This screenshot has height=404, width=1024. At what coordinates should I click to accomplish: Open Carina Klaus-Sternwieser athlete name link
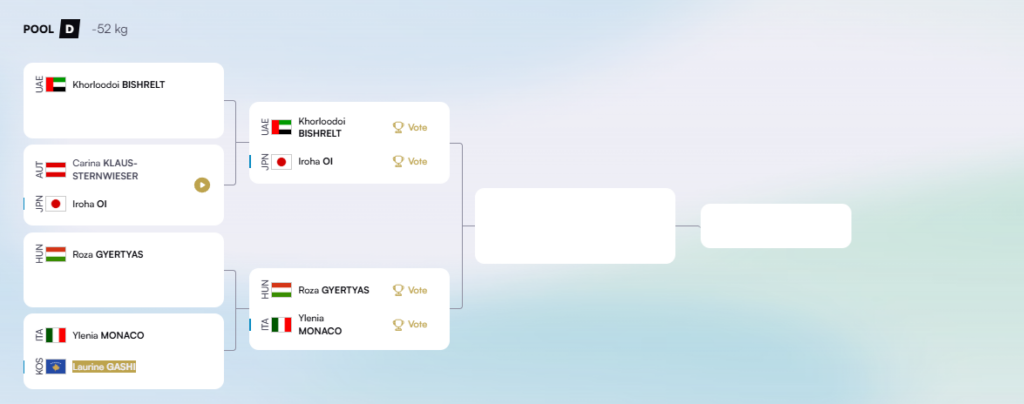pos(105,170)
